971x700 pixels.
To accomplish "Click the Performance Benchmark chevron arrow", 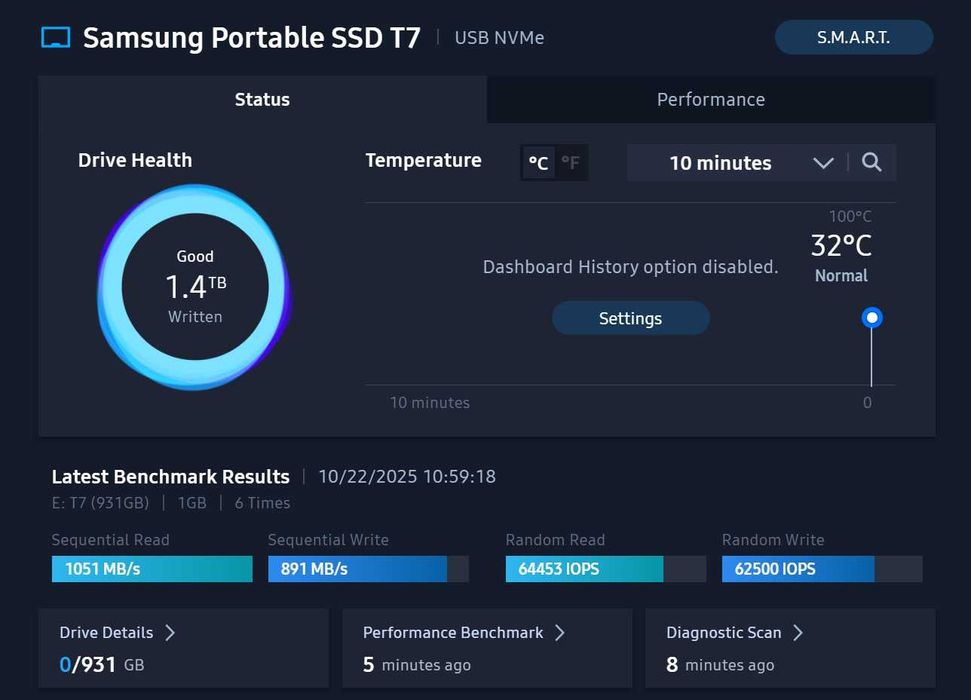I will (x=559, y=632).
